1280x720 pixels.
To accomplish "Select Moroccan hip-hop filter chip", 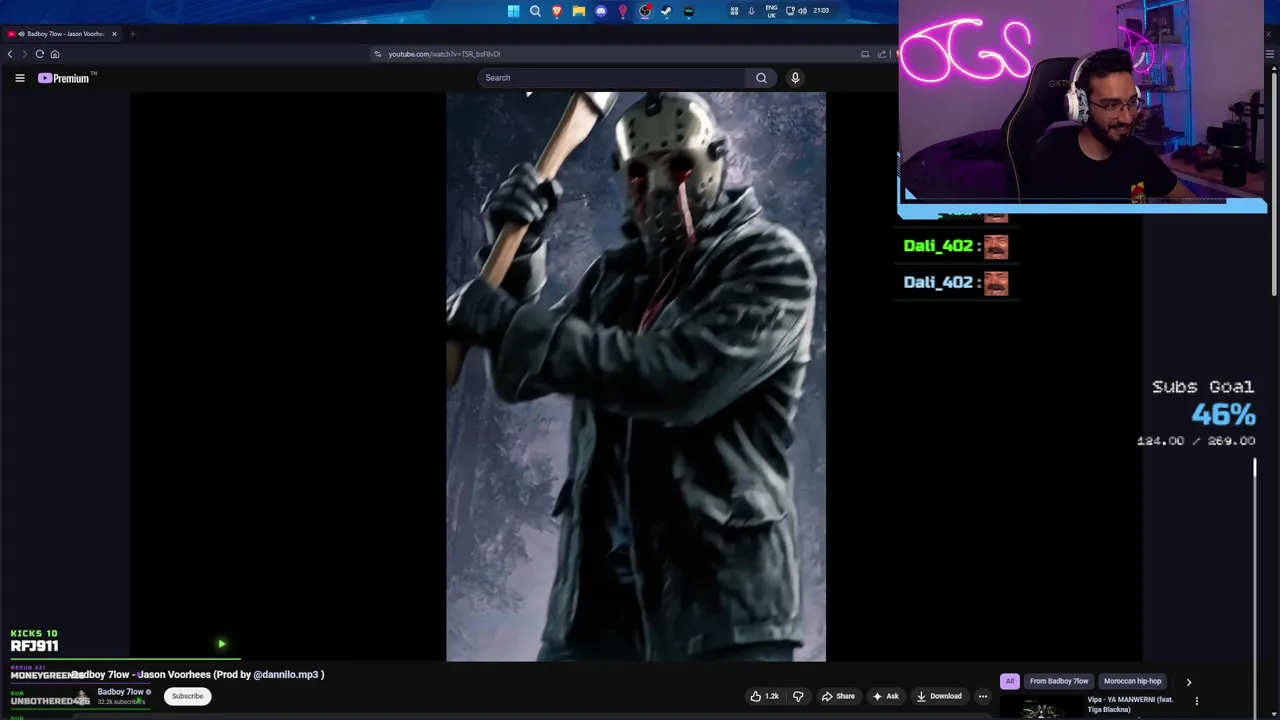I will click(1132, 681).
